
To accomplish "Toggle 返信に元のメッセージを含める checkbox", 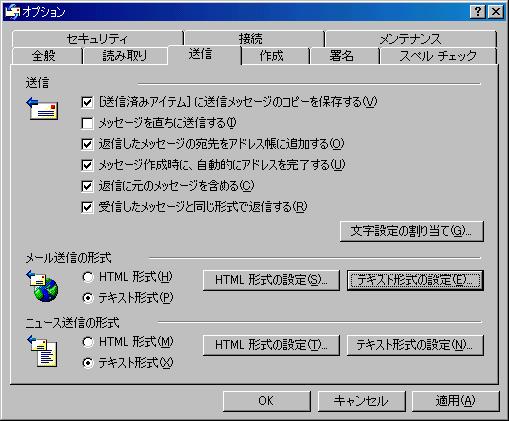I will (x=87, y=186).
